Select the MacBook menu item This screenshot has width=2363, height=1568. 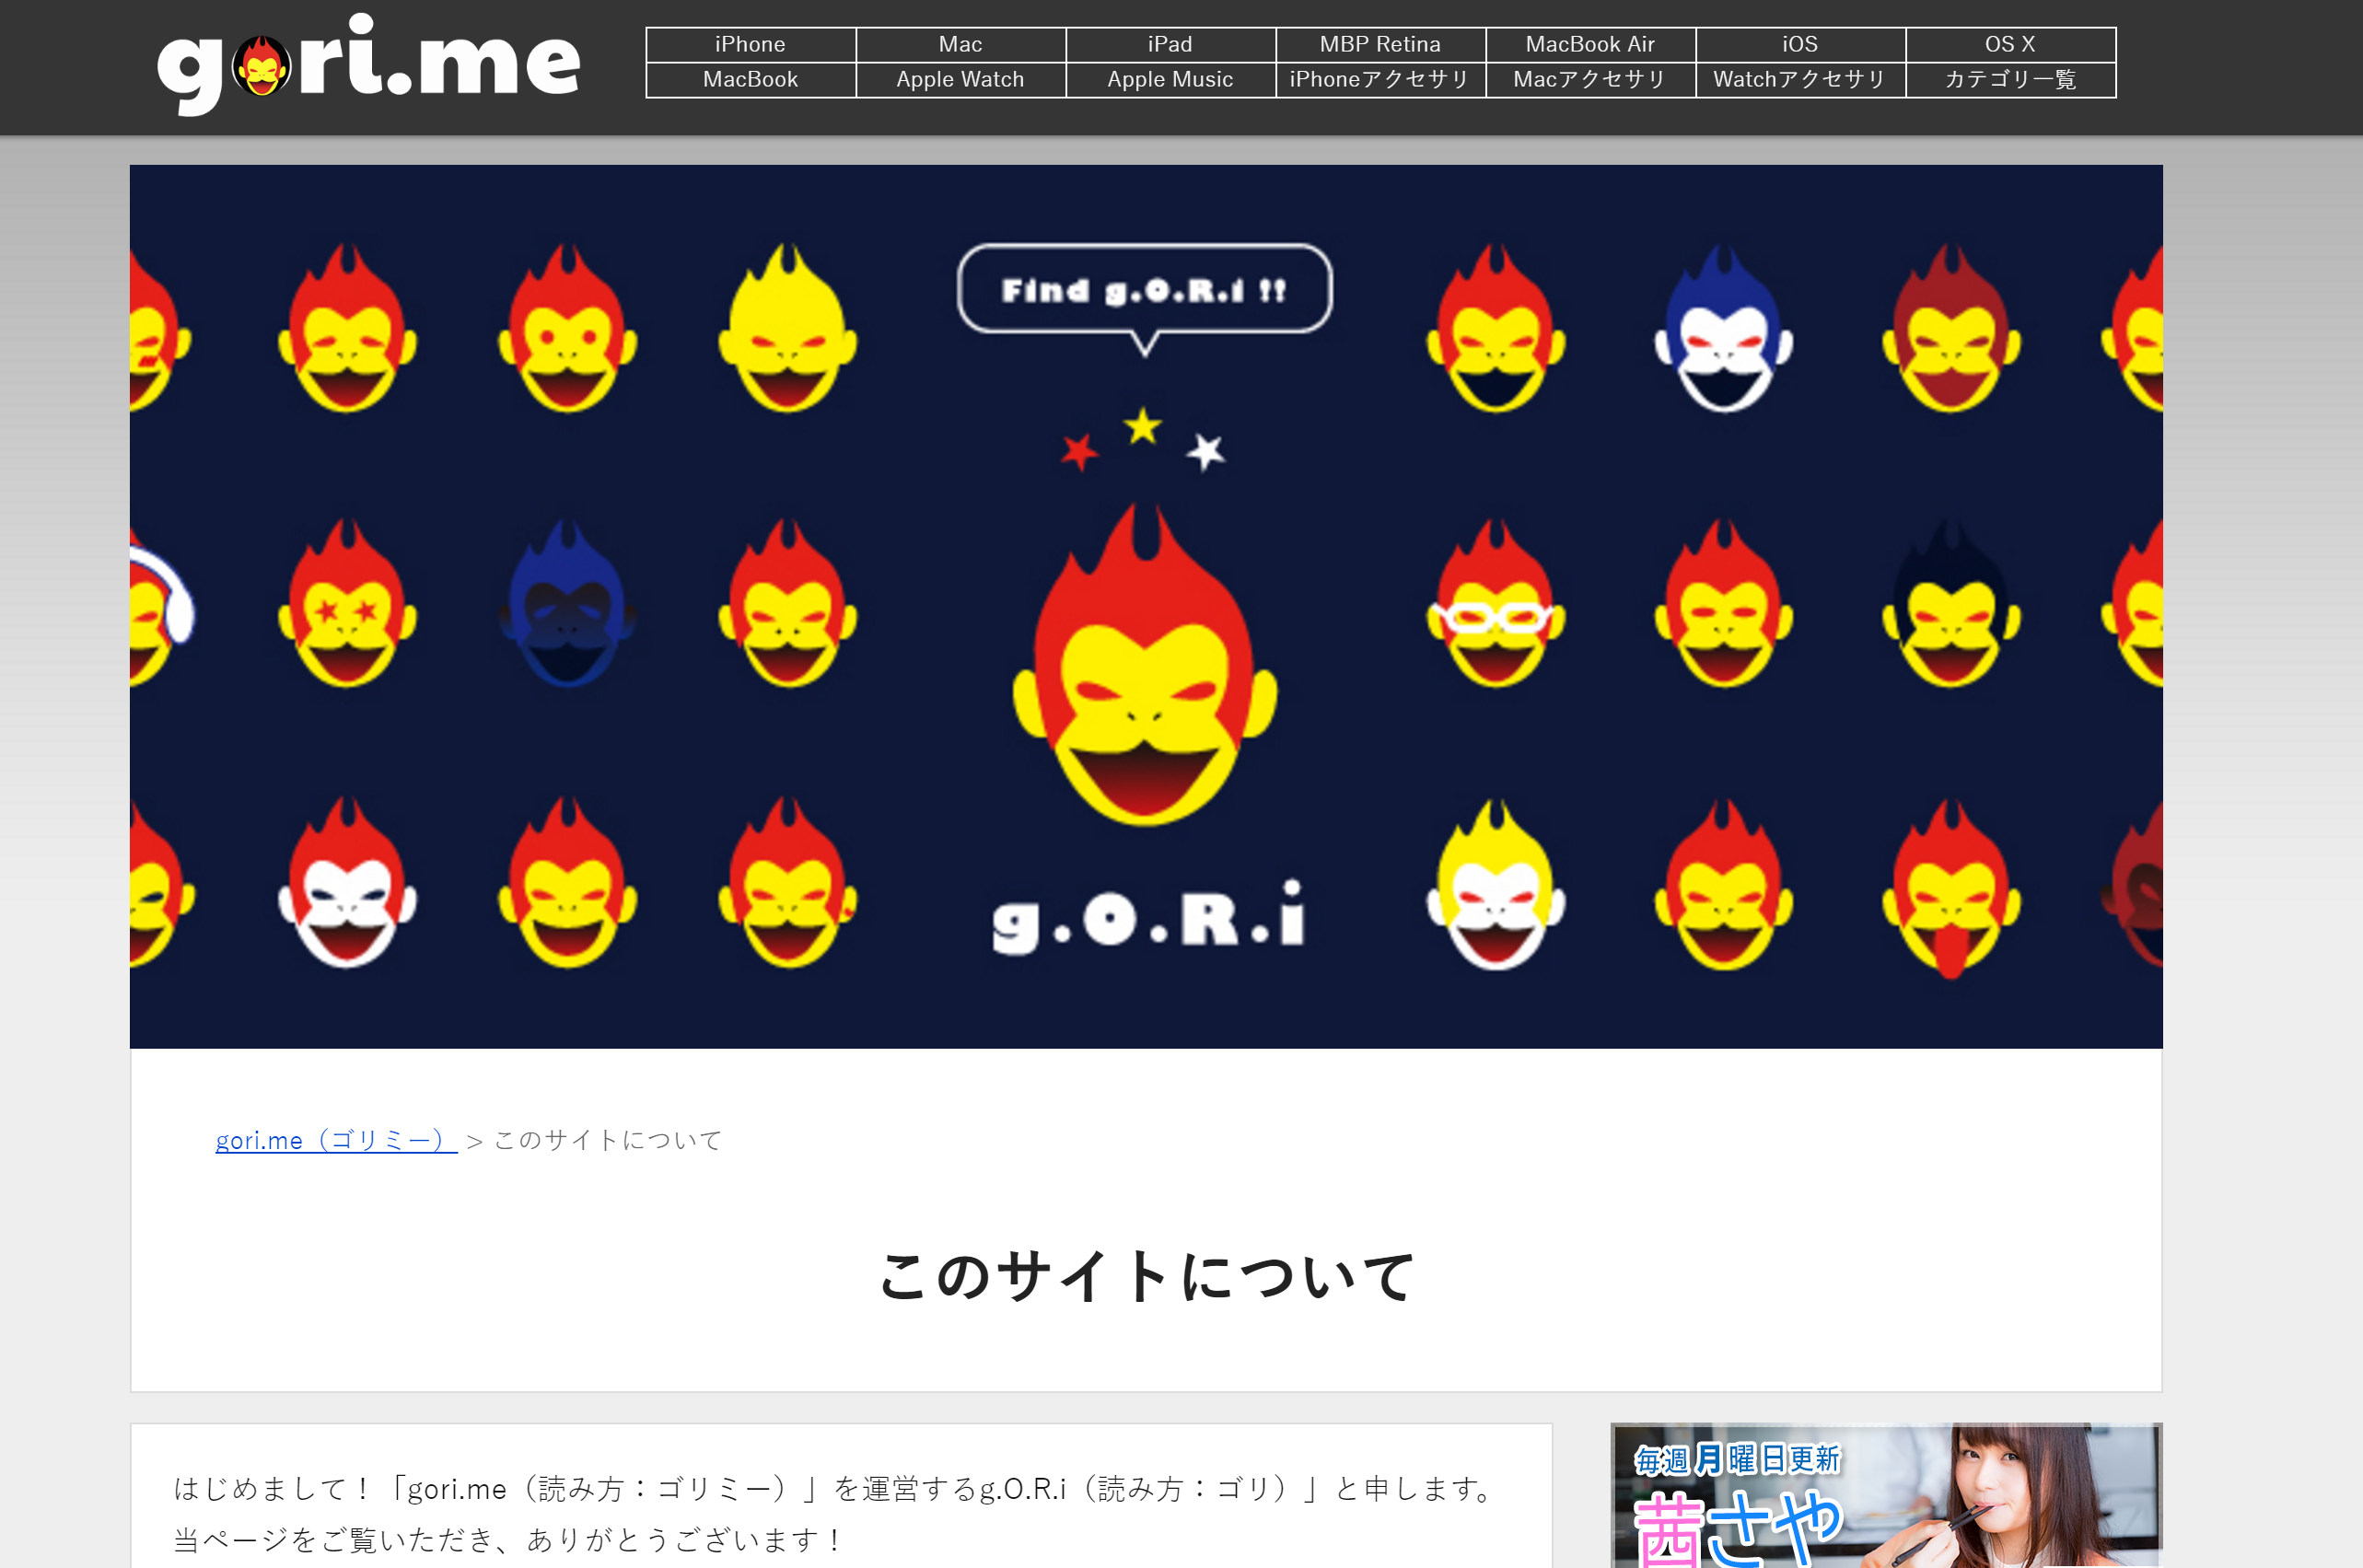coord(750,80)
